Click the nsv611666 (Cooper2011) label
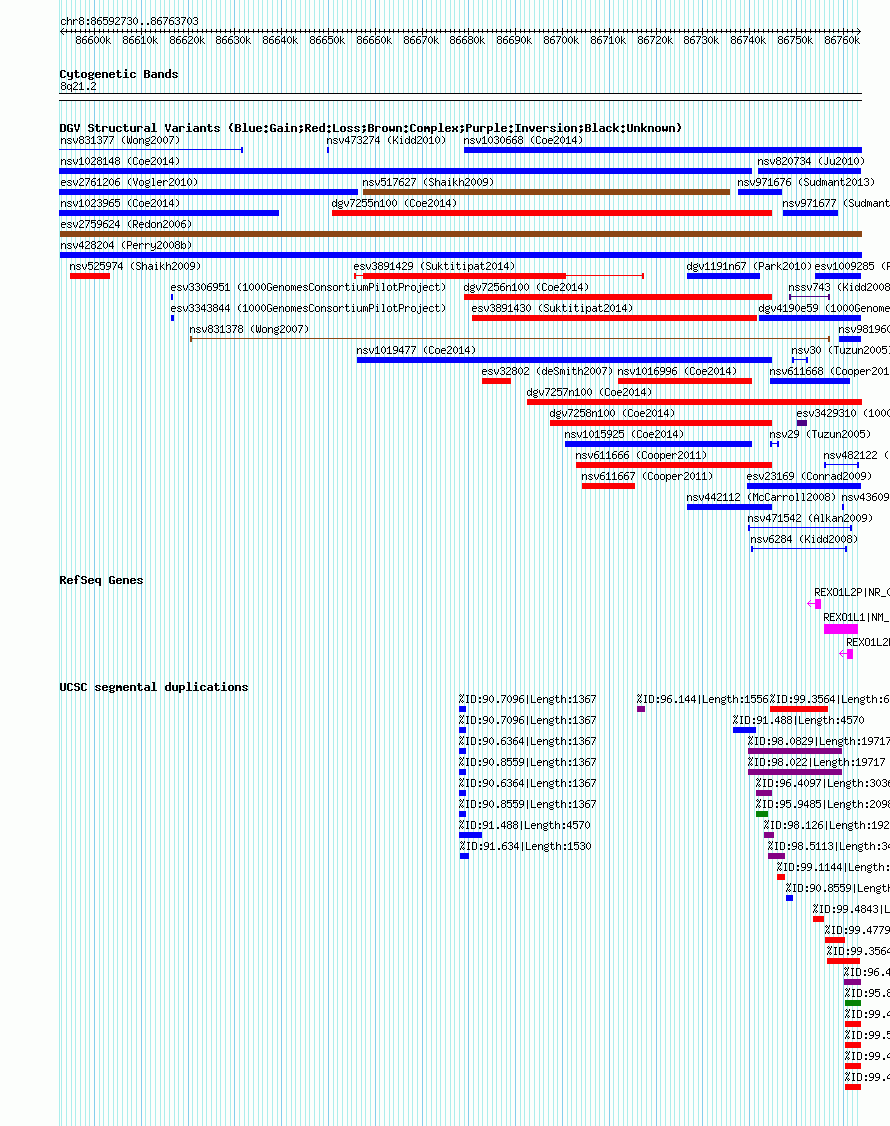Screen dimensions: 890x1126 (x=641, y=455)
